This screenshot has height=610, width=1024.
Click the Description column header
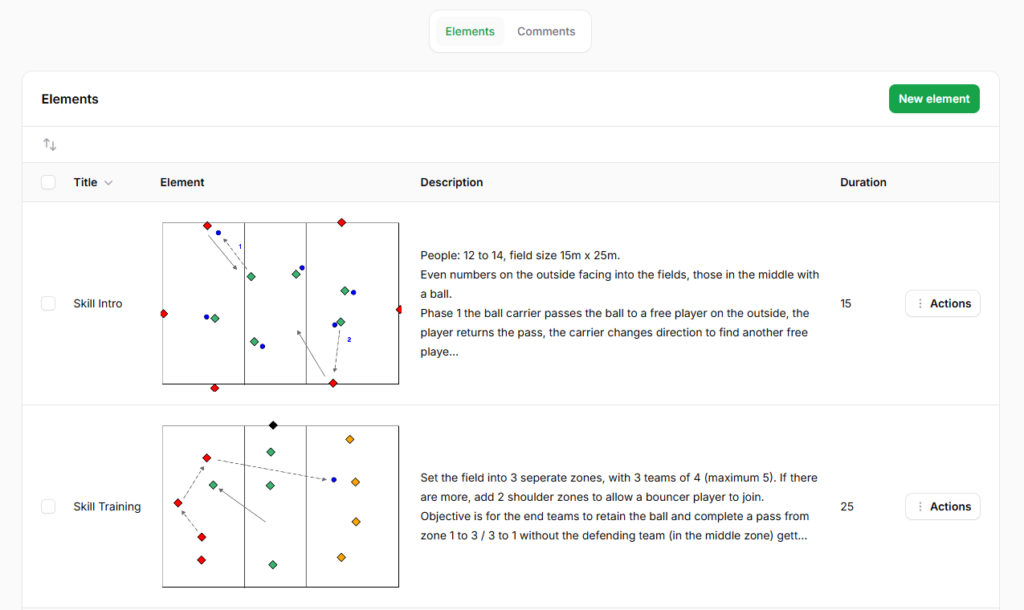(x=451, y=183)
